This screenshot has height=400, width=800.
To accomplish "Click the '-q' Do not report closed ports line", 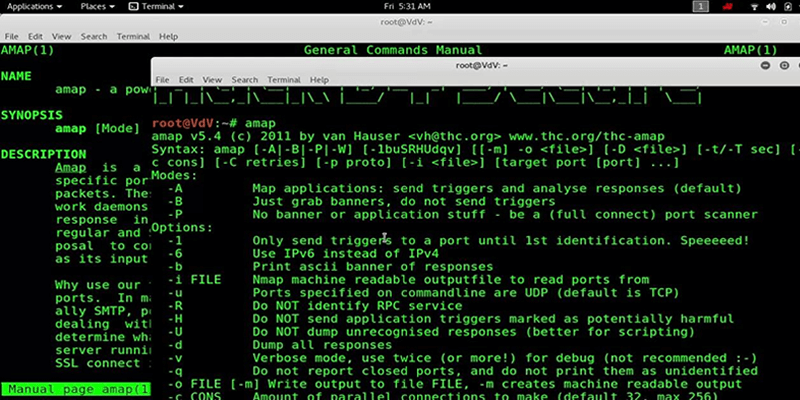I will (x=463, y=371).
